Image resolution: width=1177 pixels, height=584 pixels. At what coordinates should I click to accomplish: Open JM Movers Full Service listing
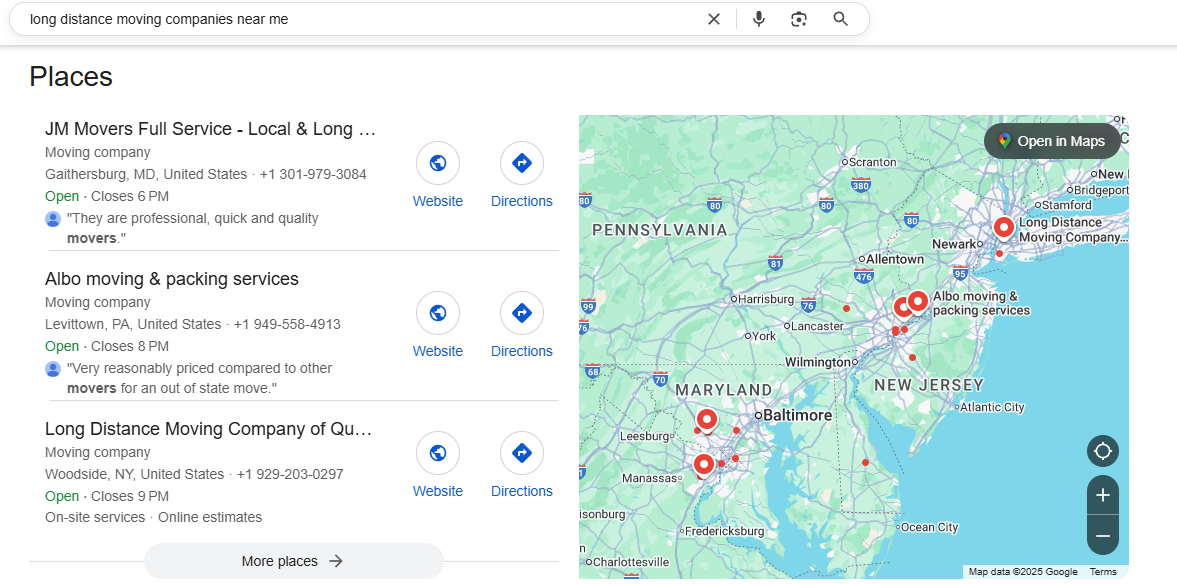[x=211, y=129]
